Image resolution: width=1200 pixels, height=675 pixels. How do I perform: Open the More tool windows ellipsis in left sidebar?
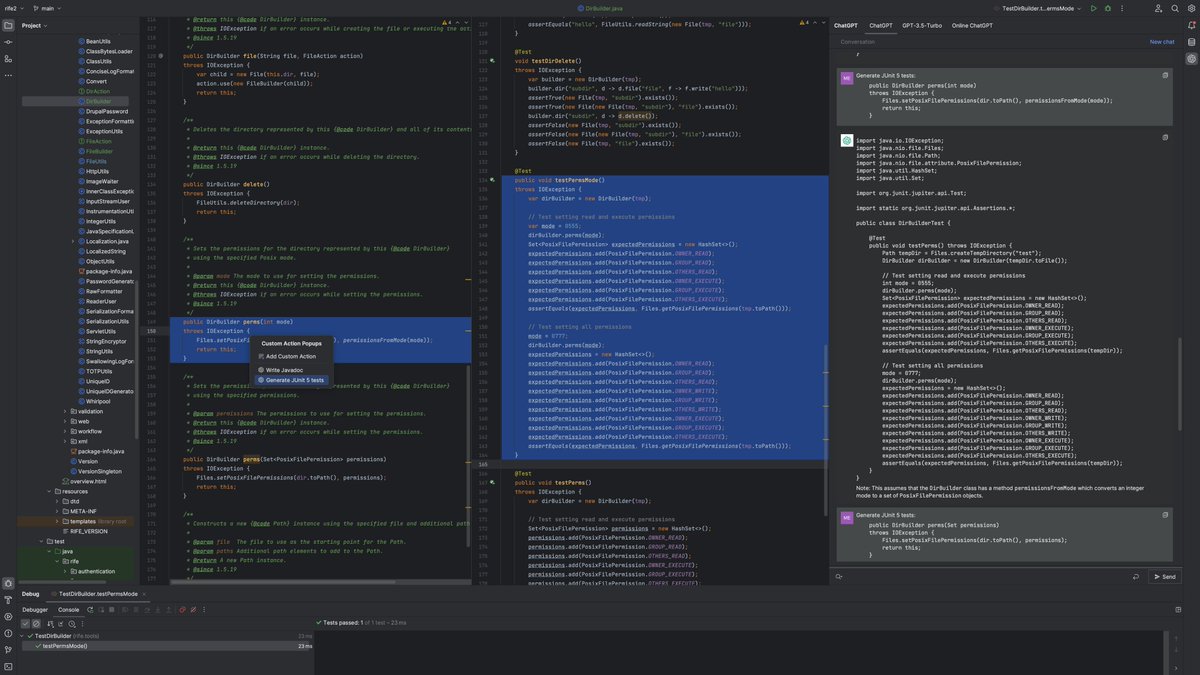8,74
